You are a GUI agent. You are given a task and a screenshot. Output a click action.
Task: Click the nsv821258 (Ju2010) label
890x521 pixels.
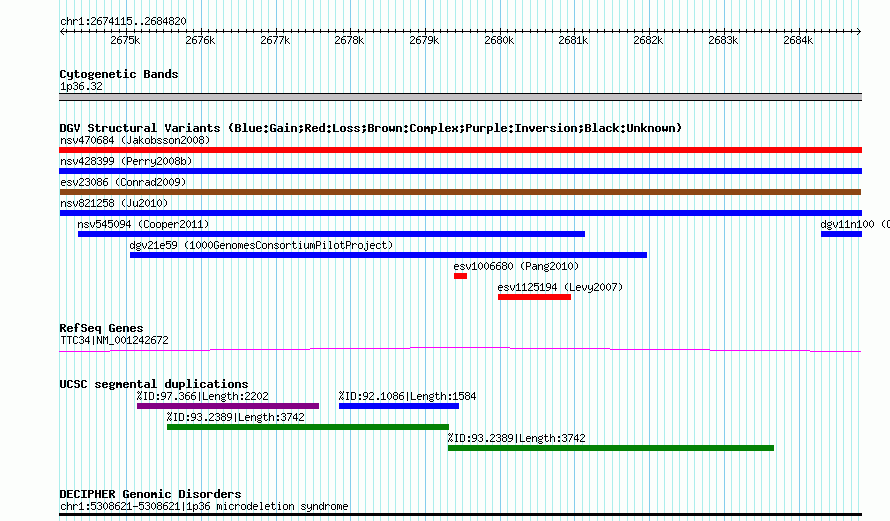114,203
